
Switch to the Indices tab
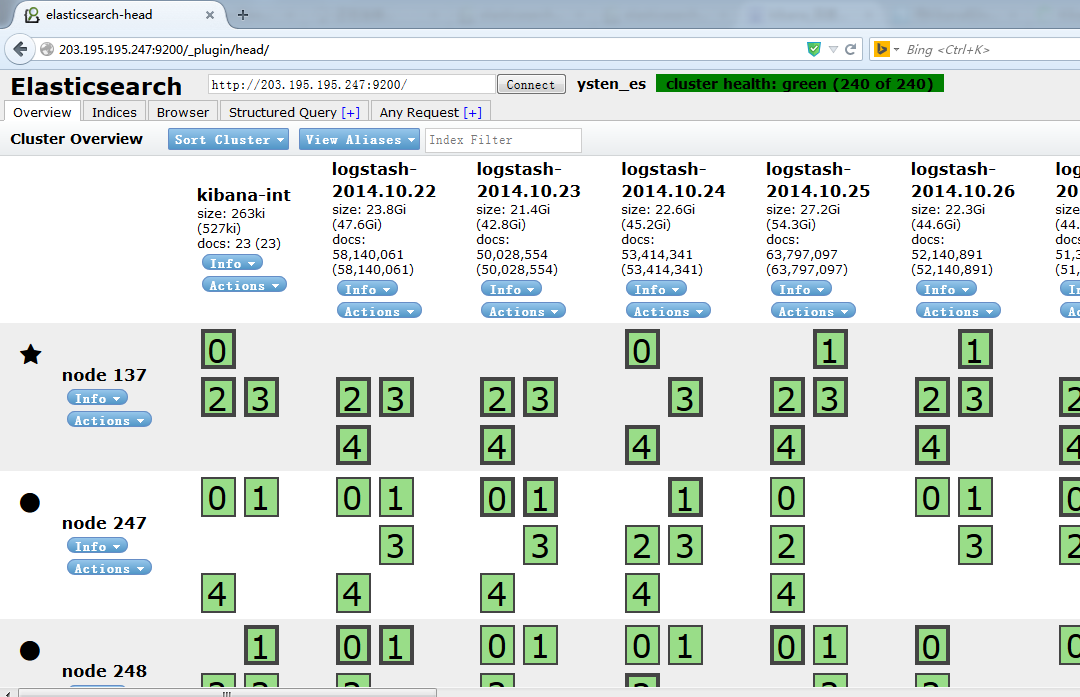tap(114, 112)
